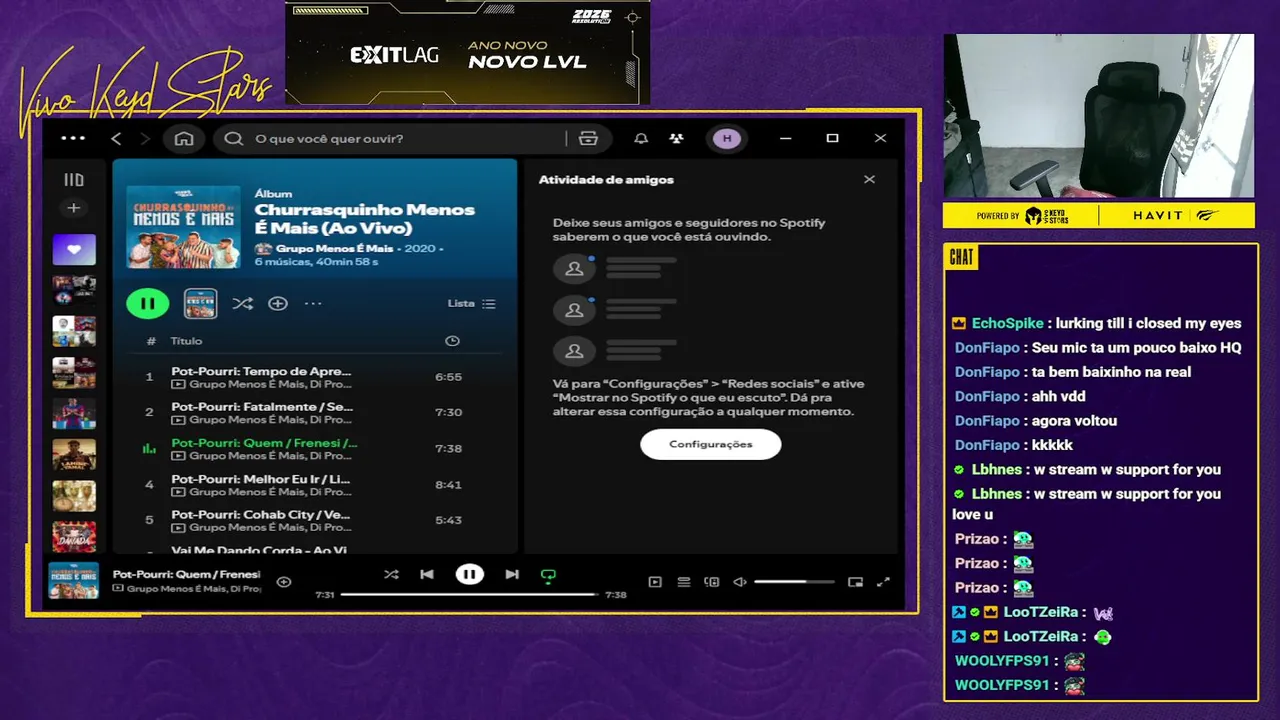Skip to next track
1280x720 pixels.
512,574
